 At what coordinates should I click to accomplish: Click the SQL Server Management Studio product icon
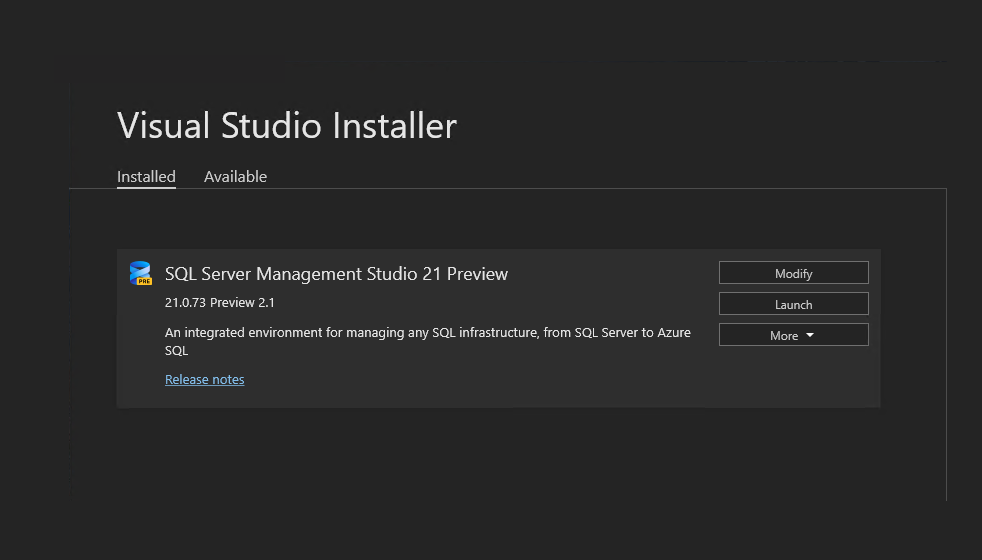point(140,272)
